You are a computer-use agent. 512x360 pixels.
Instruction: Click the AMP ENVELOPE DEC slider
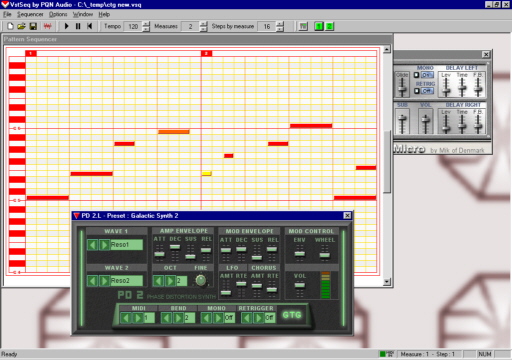[175, 247]
